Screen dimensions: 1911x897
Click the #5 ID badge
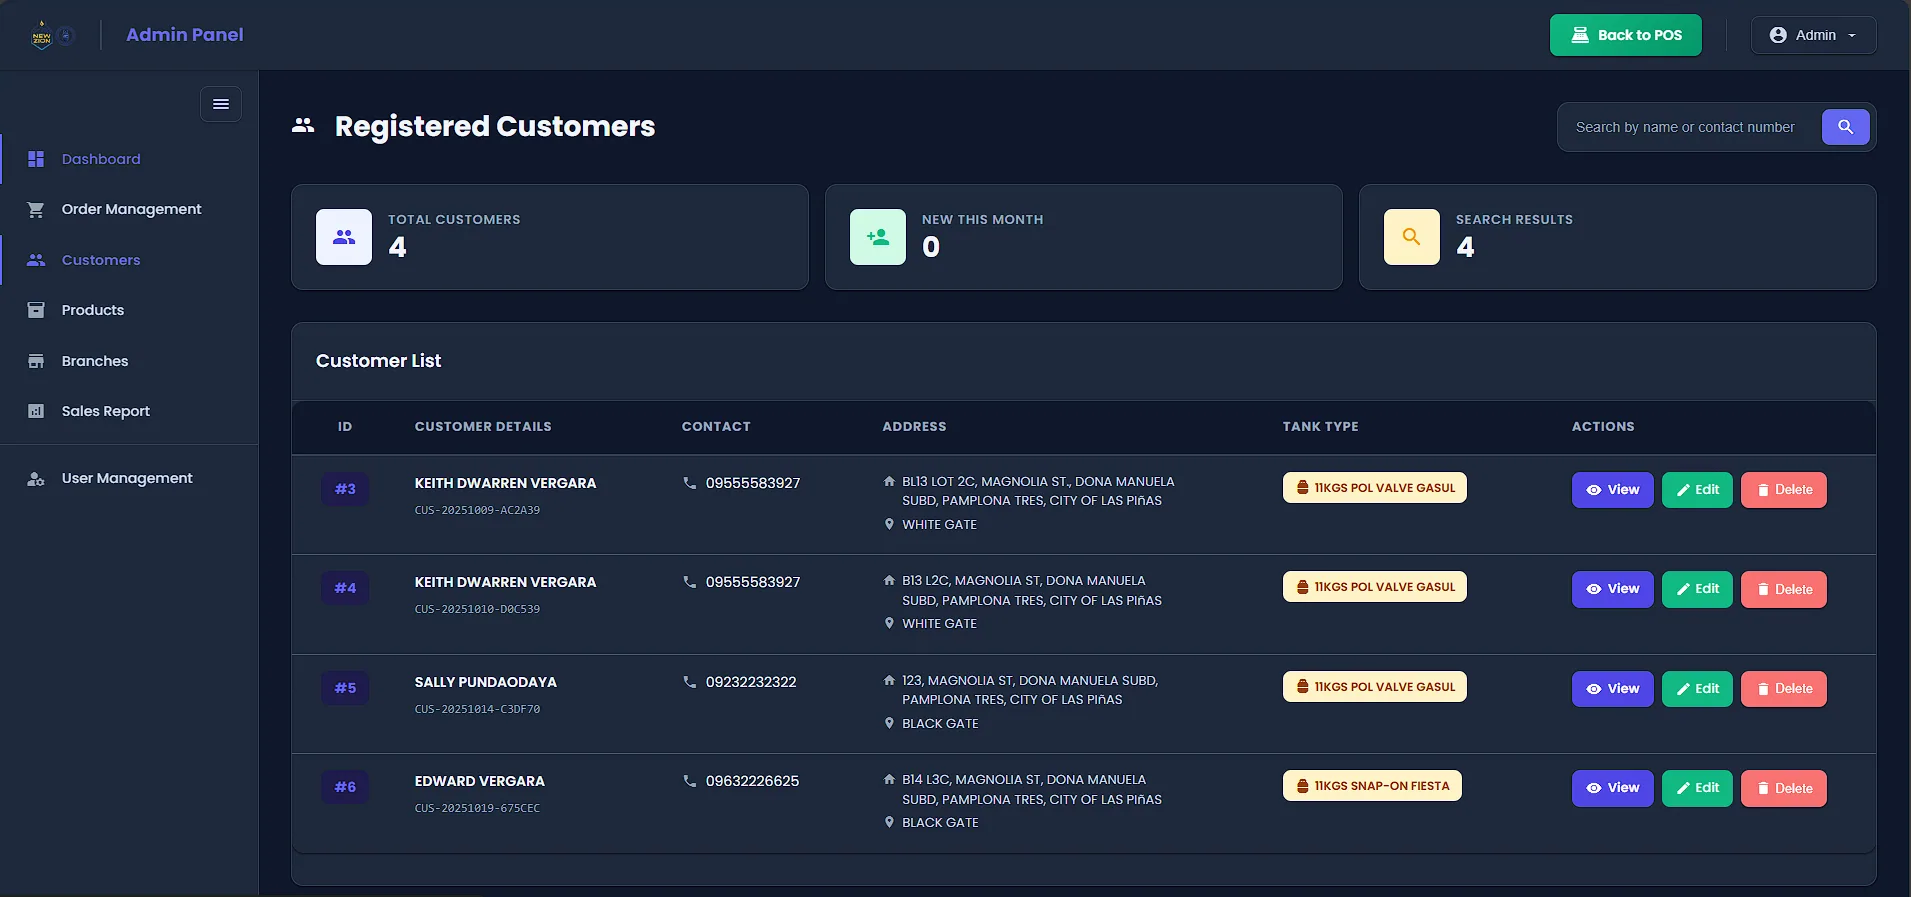(x=345, y=688)
